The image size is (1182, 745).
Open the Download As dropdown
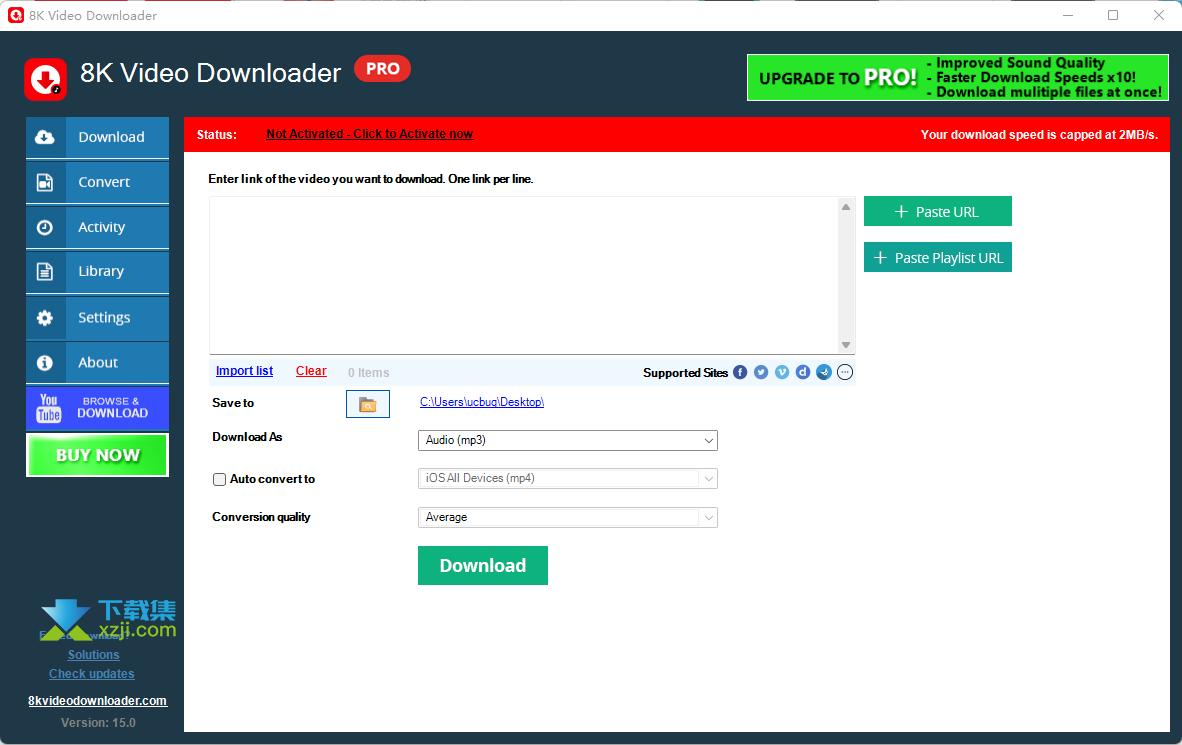(x=568, y=440)
